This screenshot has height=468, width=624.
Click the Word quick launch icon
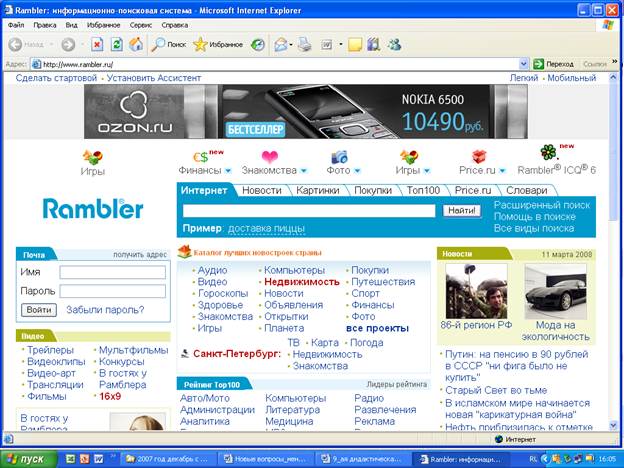98,459
